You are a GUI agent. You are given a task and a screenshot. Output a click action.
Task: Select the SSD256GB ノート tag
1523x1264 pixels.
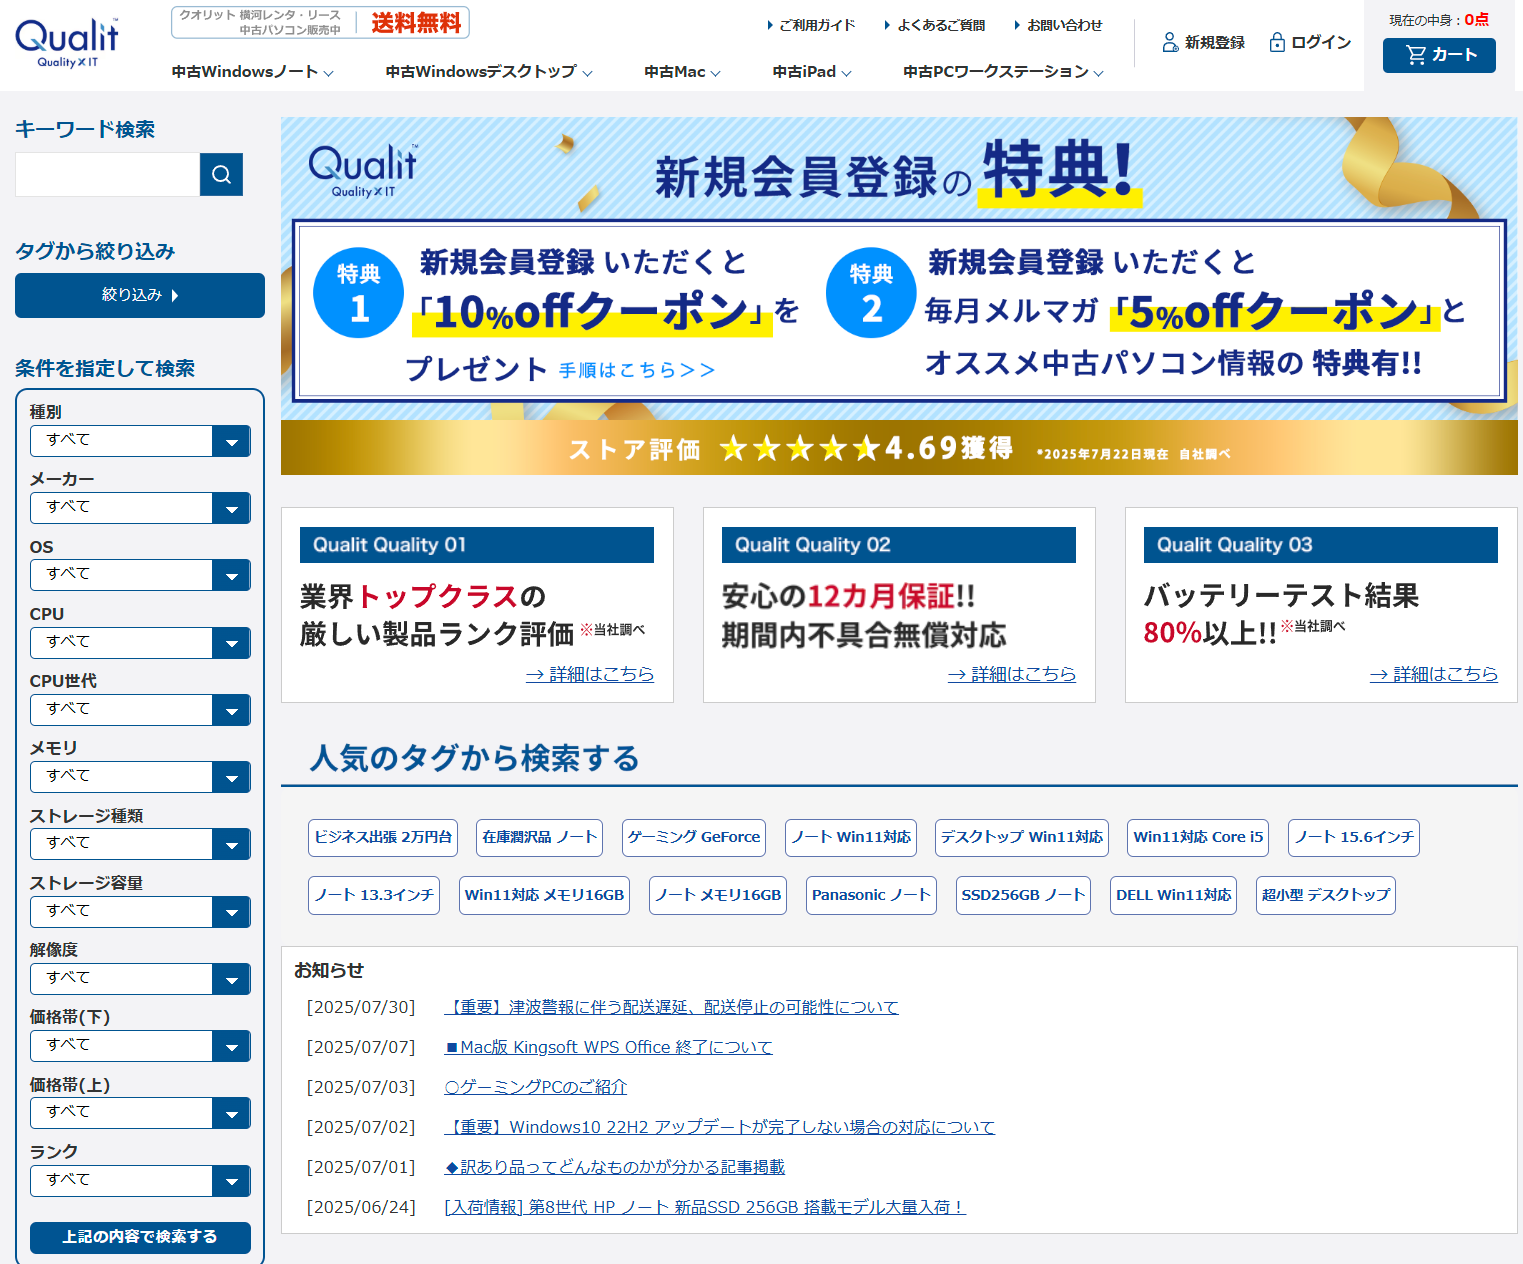click(1023, 895)
